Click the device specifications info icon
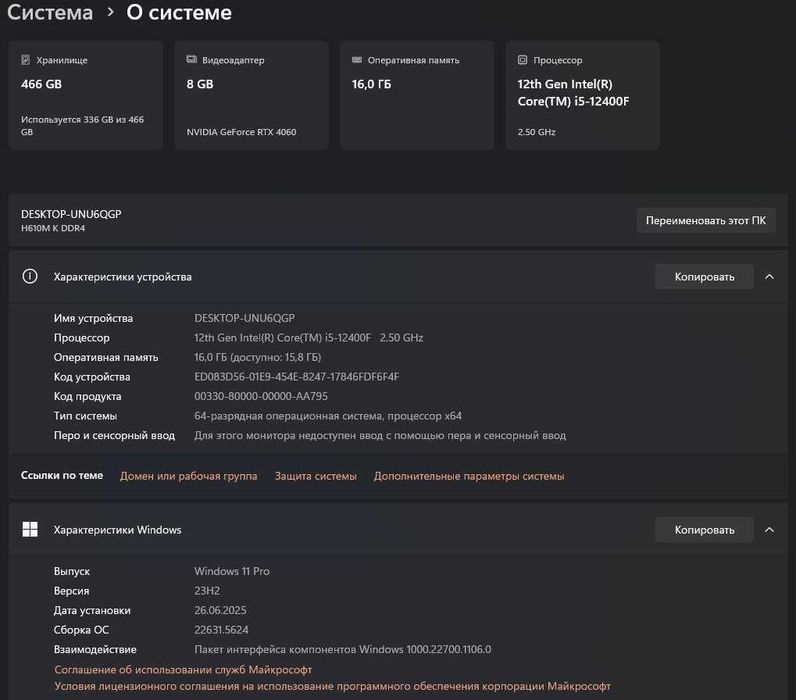Viewport: 796px width, 700px height. pos(30,277)
